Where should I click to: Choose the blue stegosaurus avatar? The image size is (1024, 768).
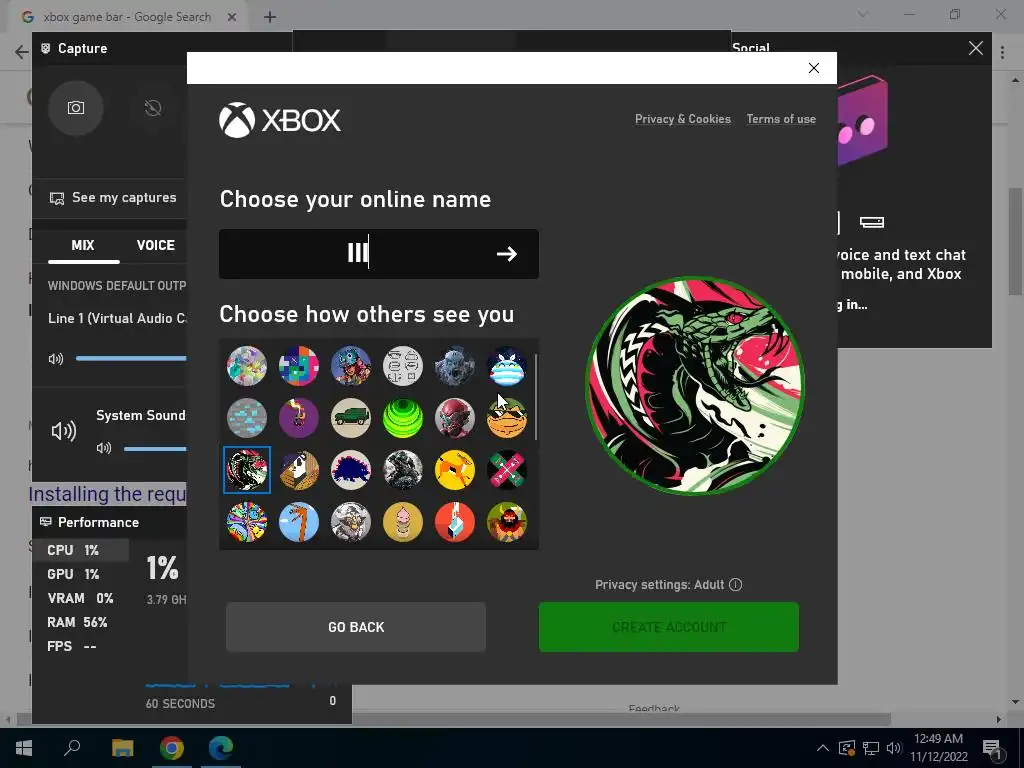pos(351,470)
